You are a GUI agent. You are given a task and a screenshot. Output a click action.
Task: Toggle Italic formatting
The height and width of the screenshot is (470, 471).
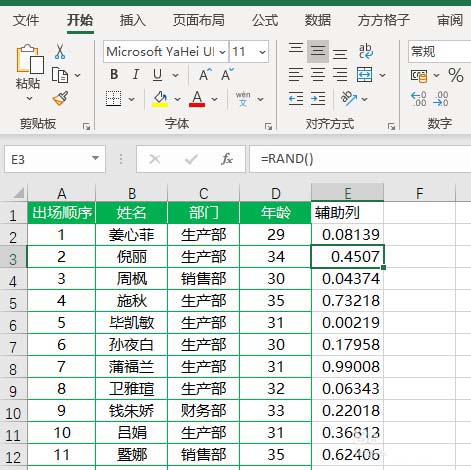tap(136, 75)
